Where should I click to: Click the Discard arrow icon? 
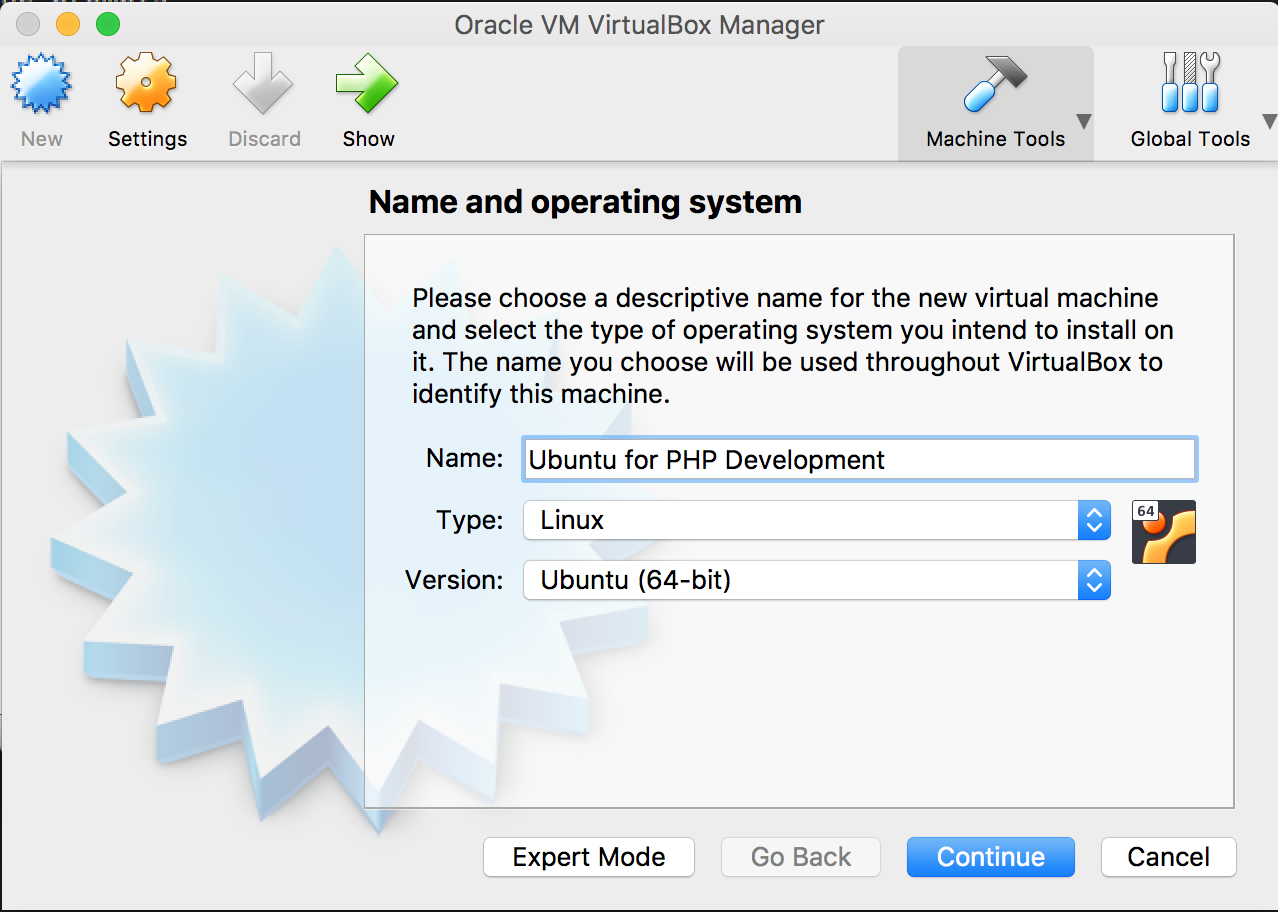(x=264, y=84)
